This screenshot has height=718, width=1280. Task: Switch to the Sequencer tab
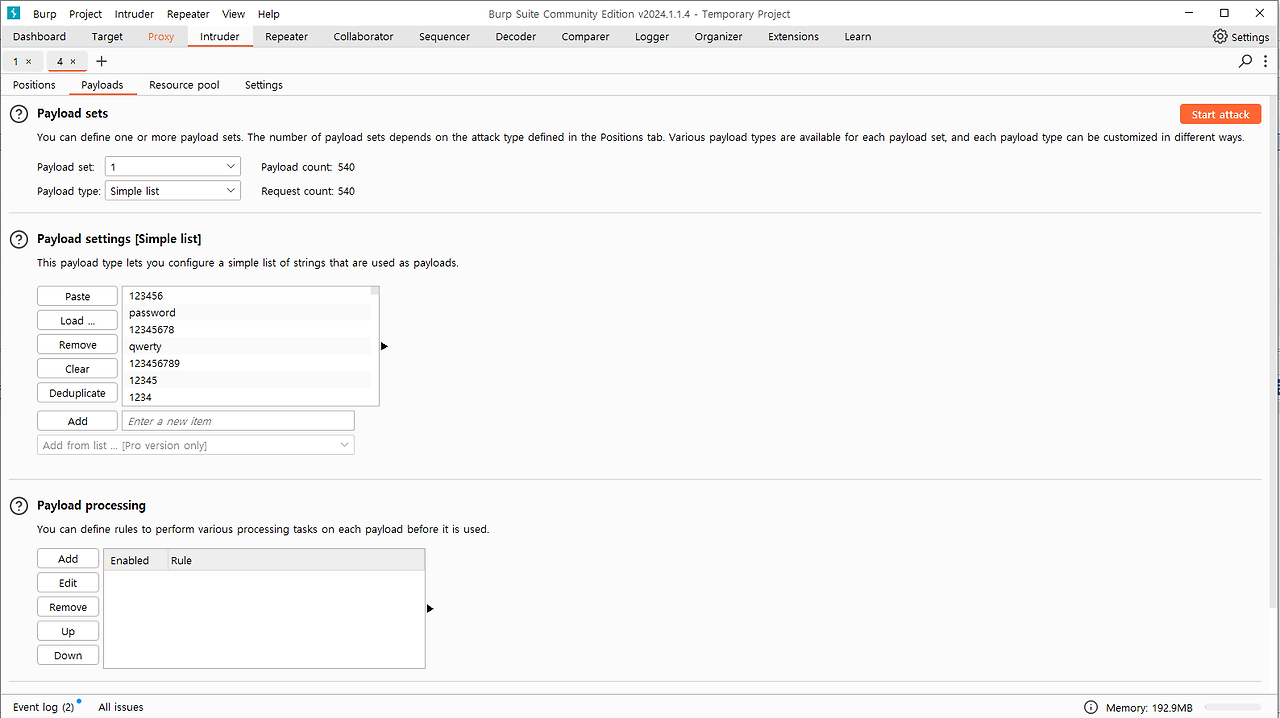coord(445,36)
